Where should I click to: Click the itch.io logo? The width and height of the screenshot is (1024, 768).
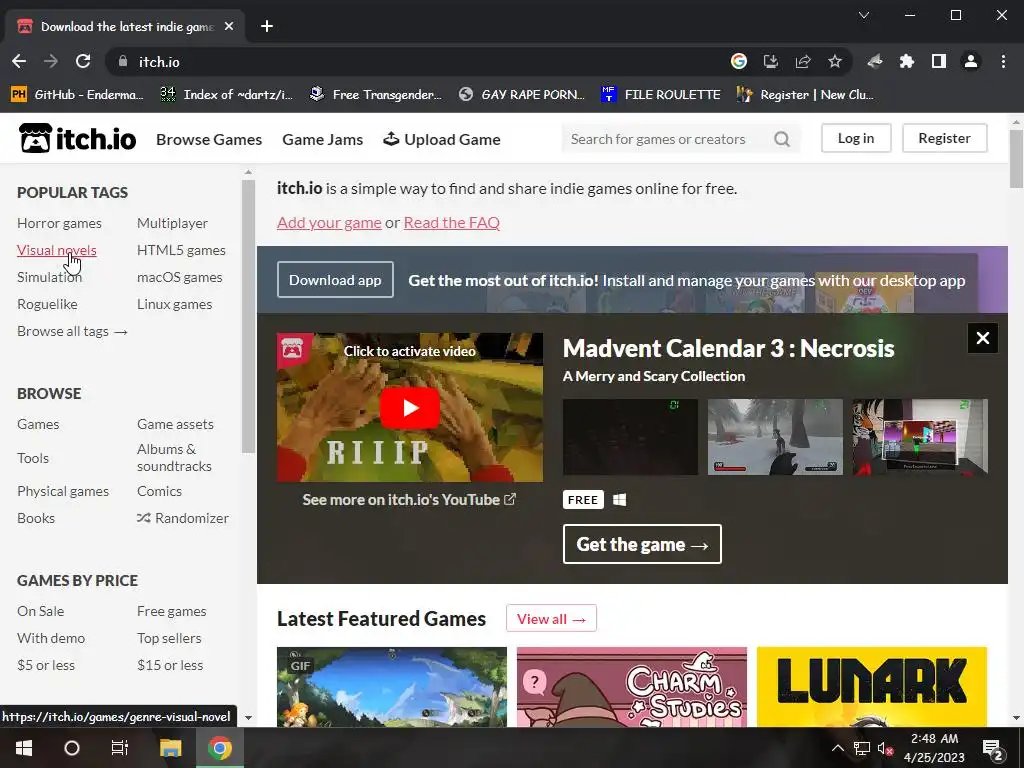point(77,138)
